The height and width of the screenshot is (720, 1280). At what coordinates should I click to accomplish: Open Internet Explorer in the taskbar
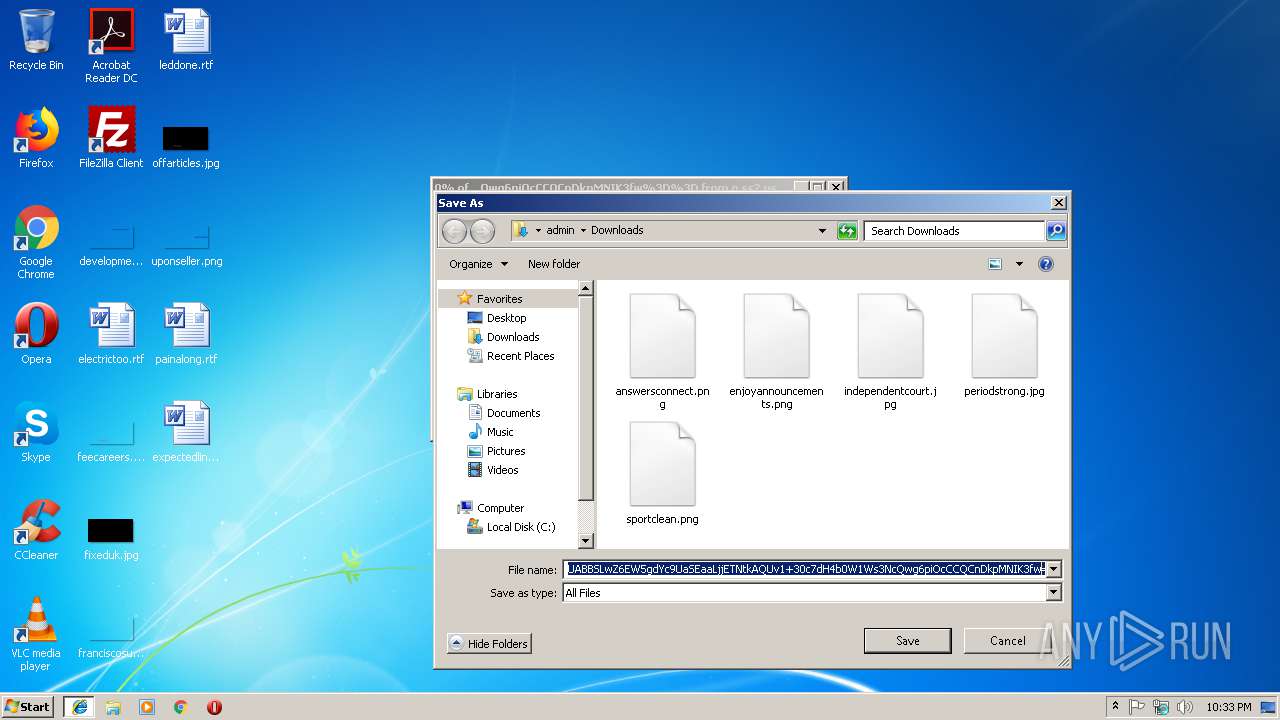79,707
